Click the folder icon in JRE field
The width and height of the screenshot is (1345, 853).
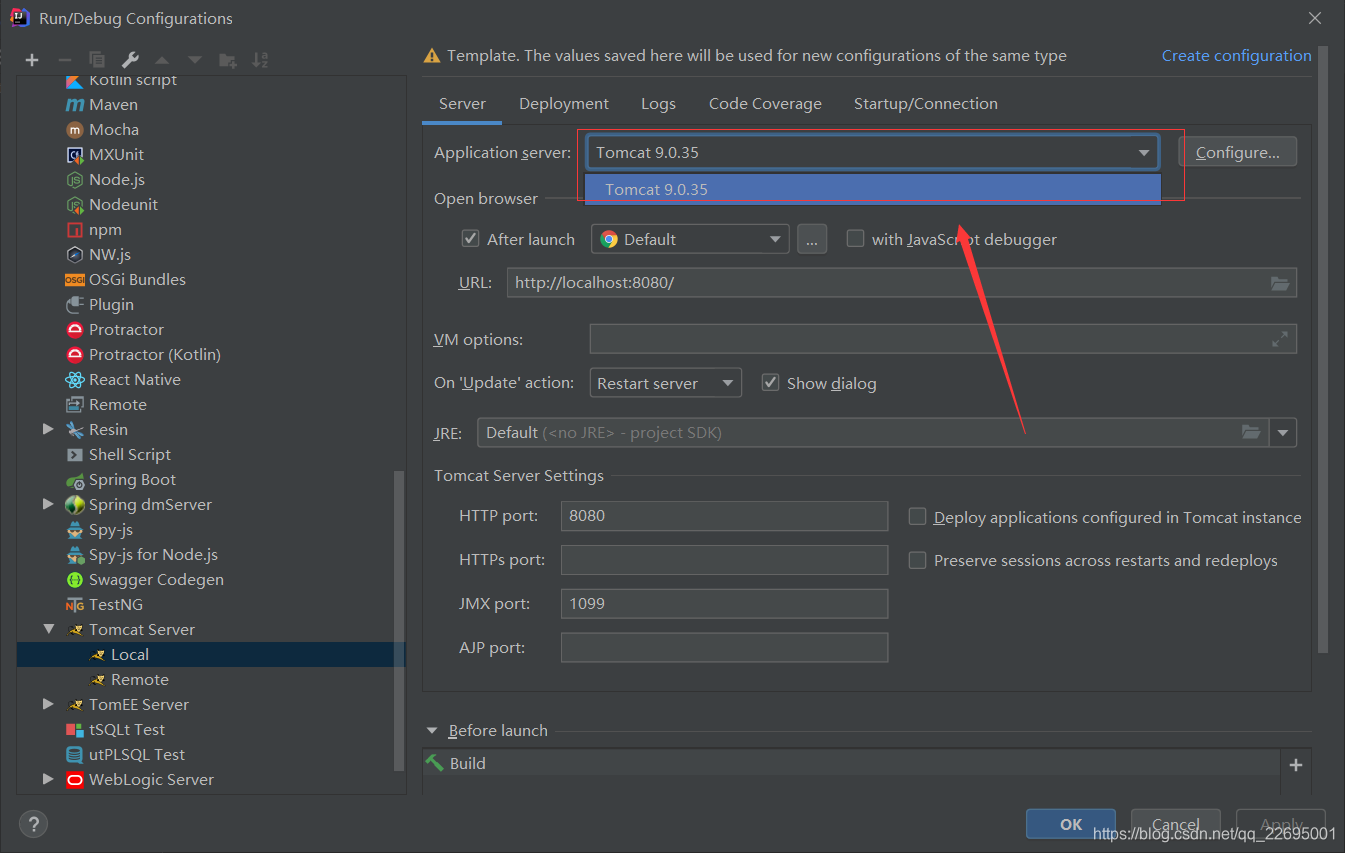tap(1251, 432)
